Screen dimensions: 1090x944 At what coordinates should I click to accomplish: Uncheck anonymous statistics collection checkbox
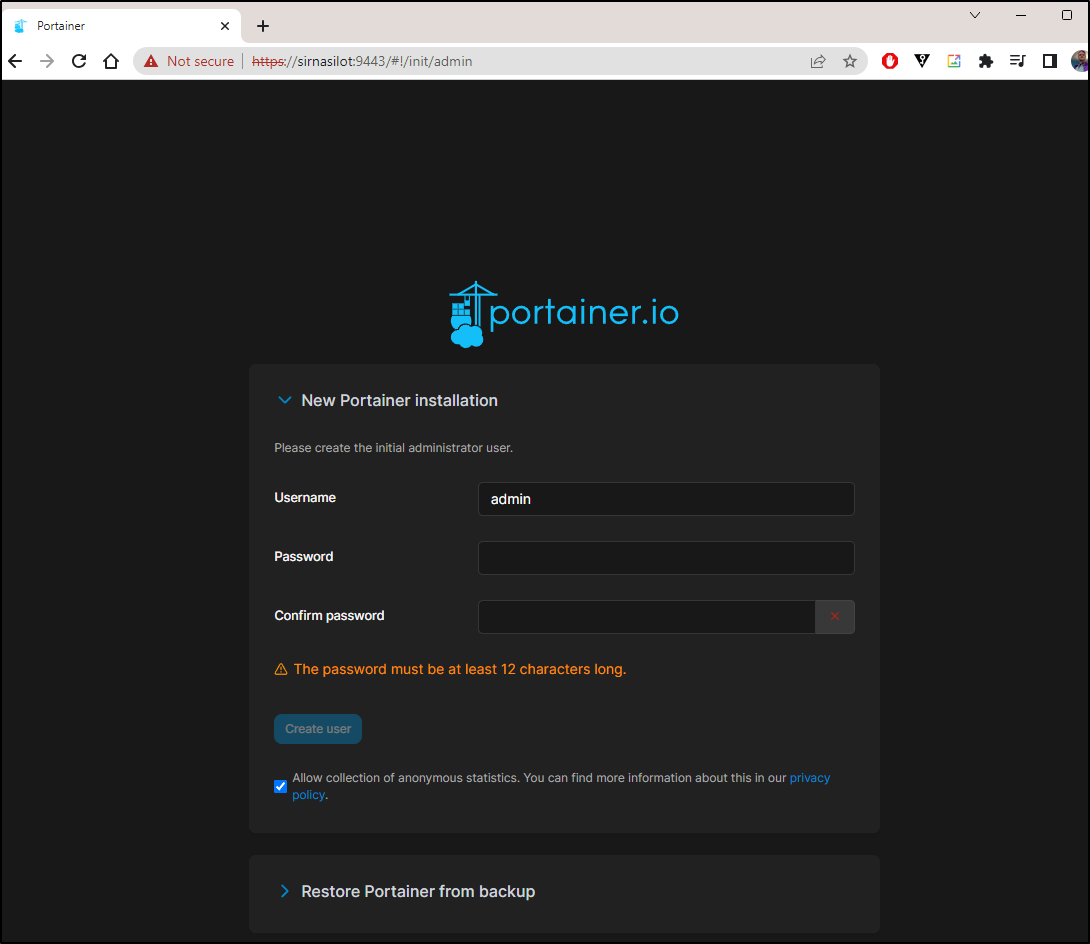coord(280,786)
